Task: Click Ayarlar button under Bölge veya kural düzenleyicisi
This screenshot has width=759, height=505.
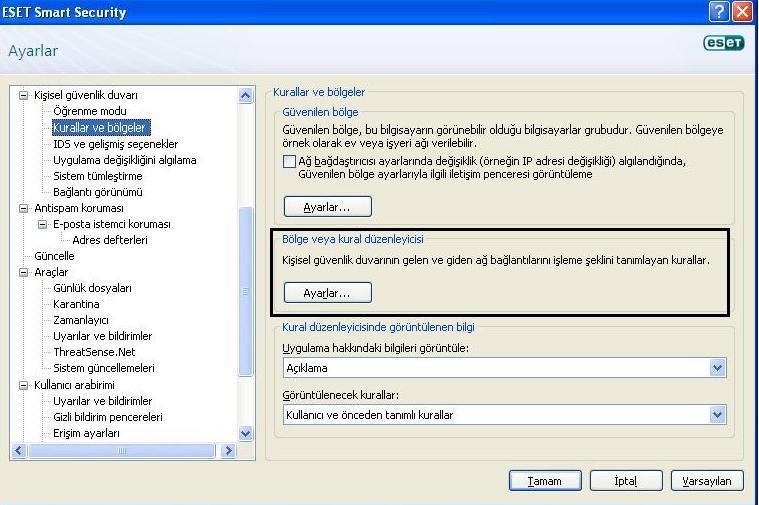Action: point(328,293)
